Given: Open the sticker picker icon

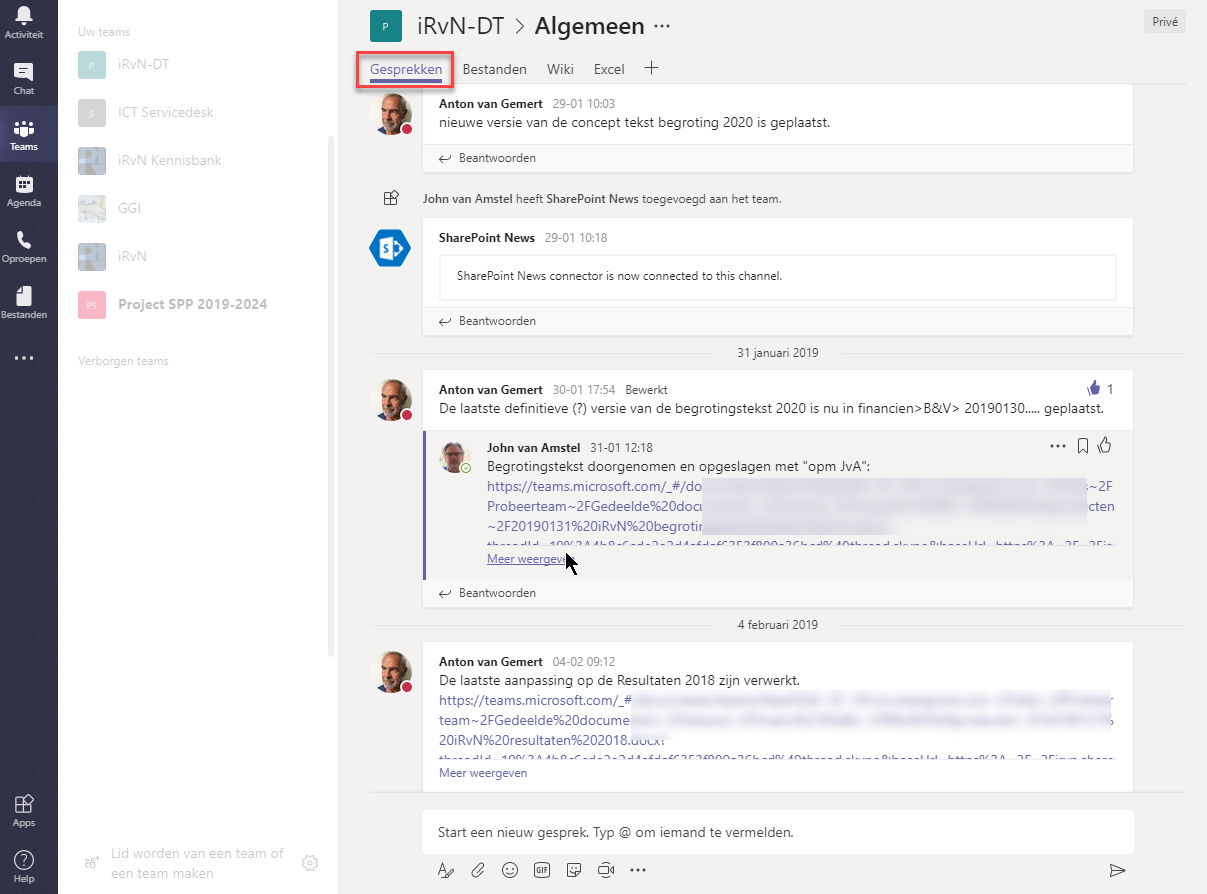Looking at the screenshot, I should pos(574,870).
